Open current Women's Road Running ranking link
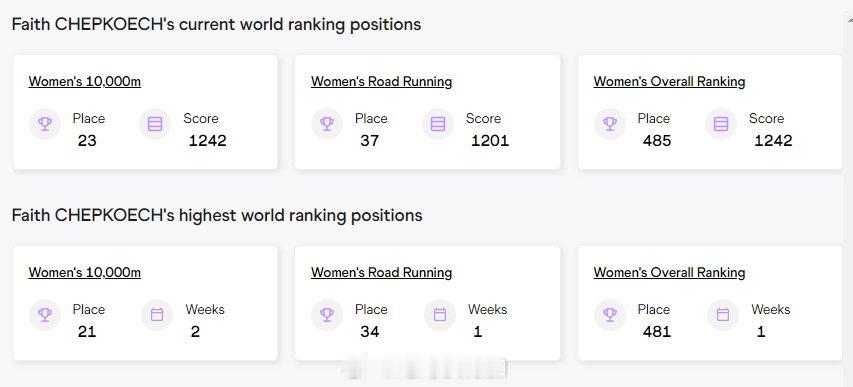The width and height of the screenshot is (853, 387). [x=381, y=82]
